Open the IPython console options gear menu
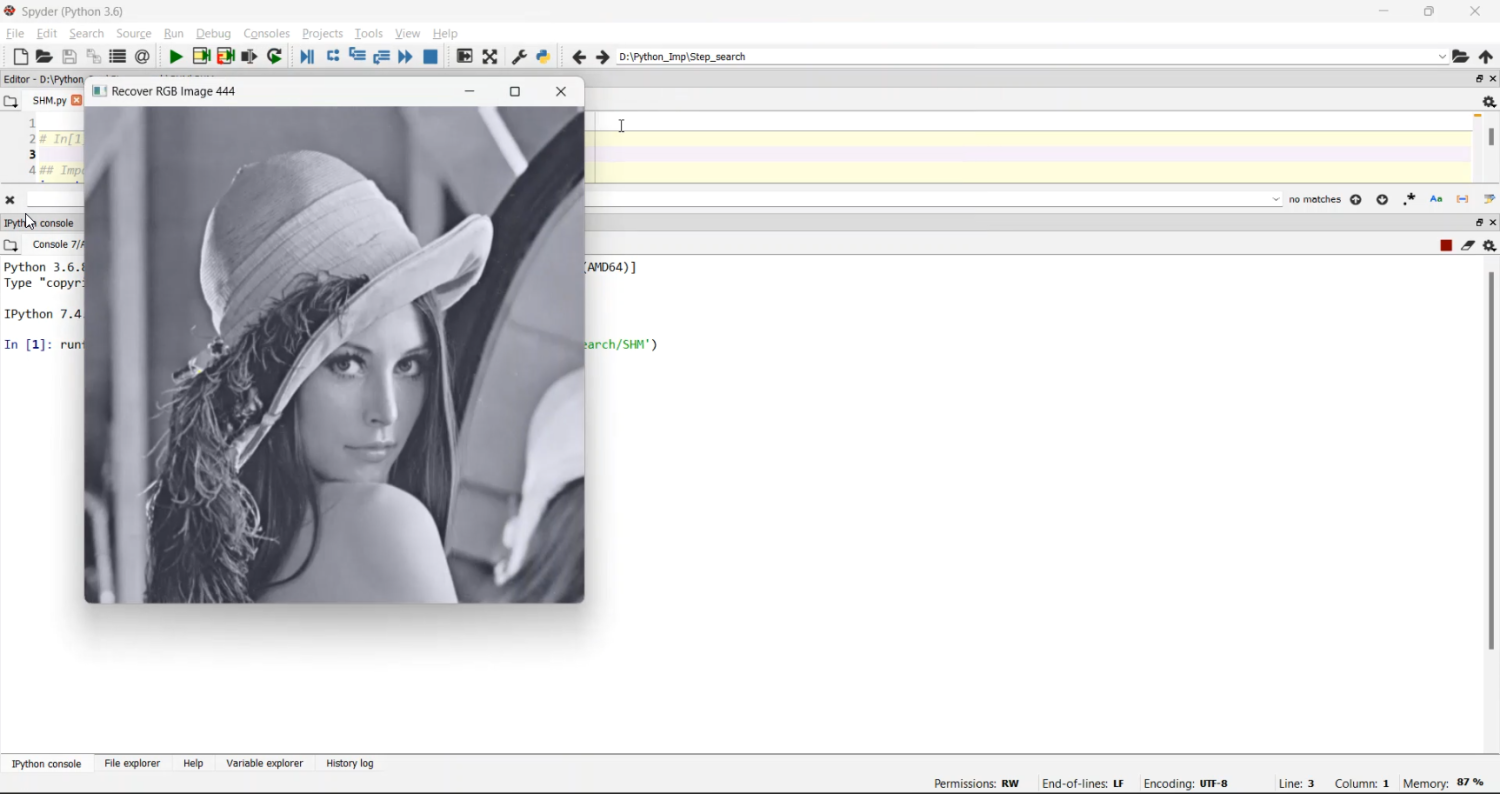Image resolution: width=1500 pixels, height=794 pixels. (1490, 246)
